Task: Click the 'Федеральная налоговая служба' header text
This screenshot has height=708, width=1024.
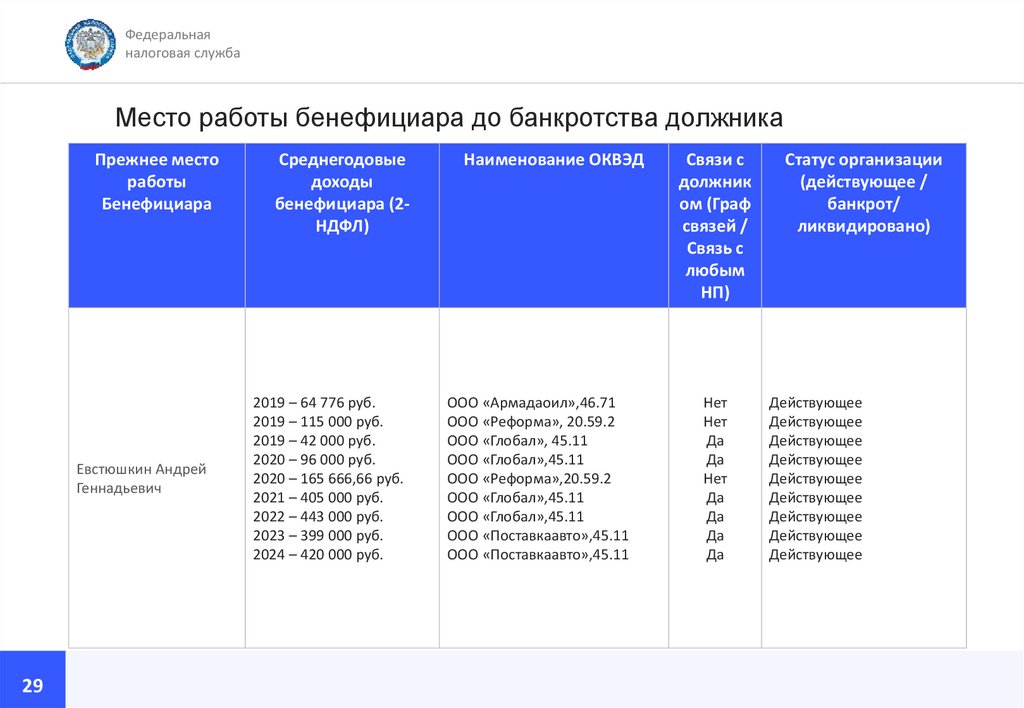Action: point(182,44)
